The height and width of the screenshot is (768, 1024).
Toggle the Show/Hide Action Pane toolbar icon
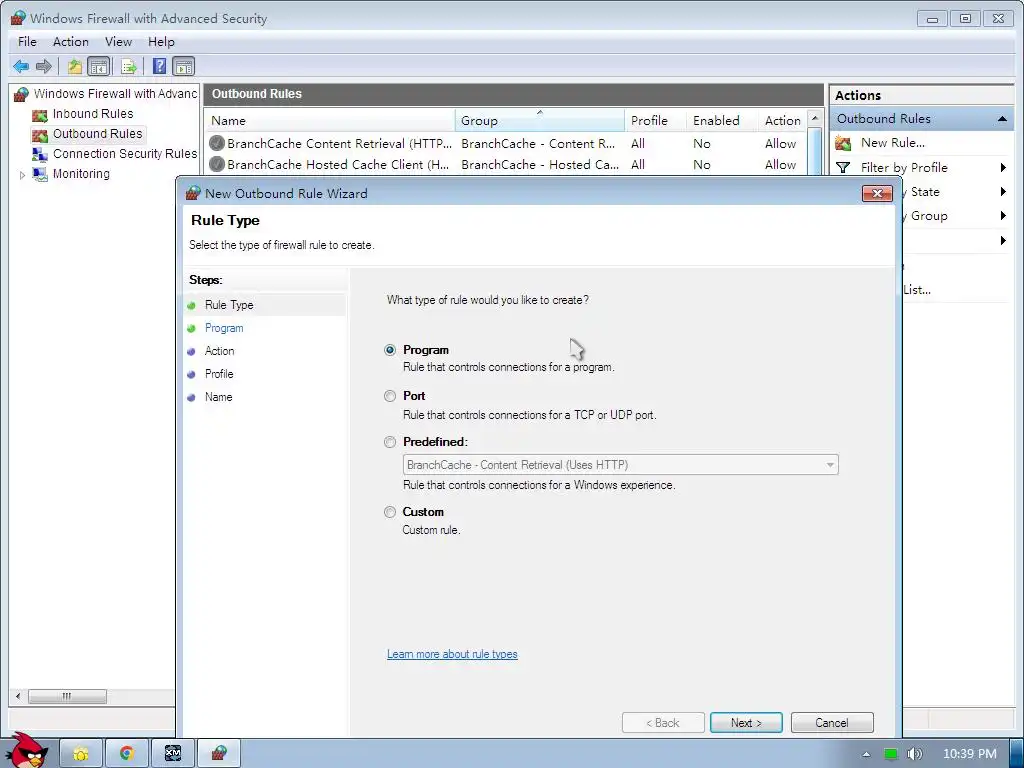tap(184, 66)
